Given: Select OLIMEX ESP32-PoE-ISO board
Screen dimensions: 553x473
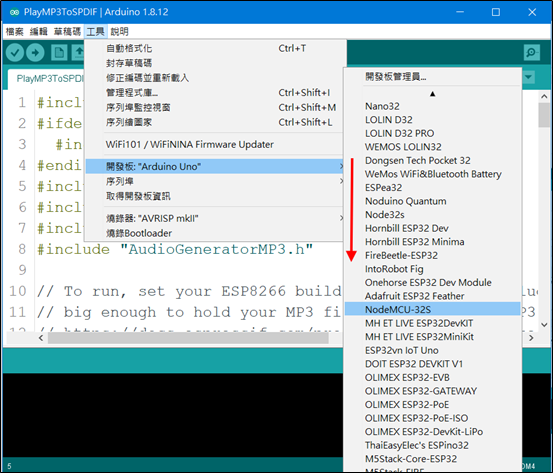Looking at the screenshot, I should (x=433, y=418).
